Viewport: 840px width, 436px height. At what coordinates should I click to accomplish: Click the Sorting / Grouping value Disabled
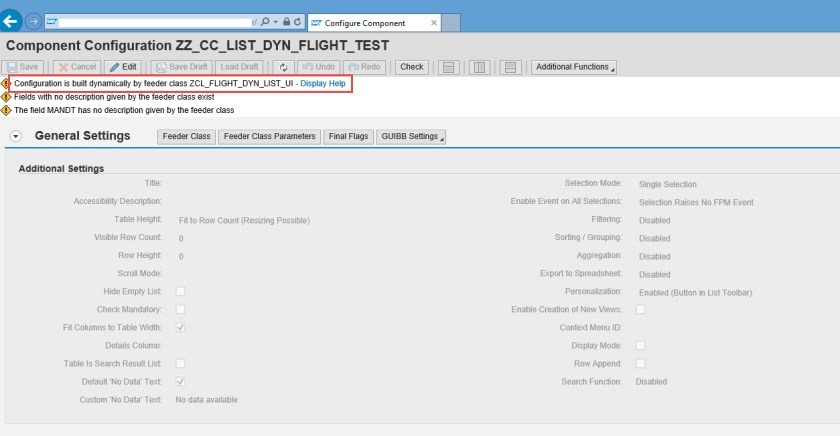click(x=654, y=238)
